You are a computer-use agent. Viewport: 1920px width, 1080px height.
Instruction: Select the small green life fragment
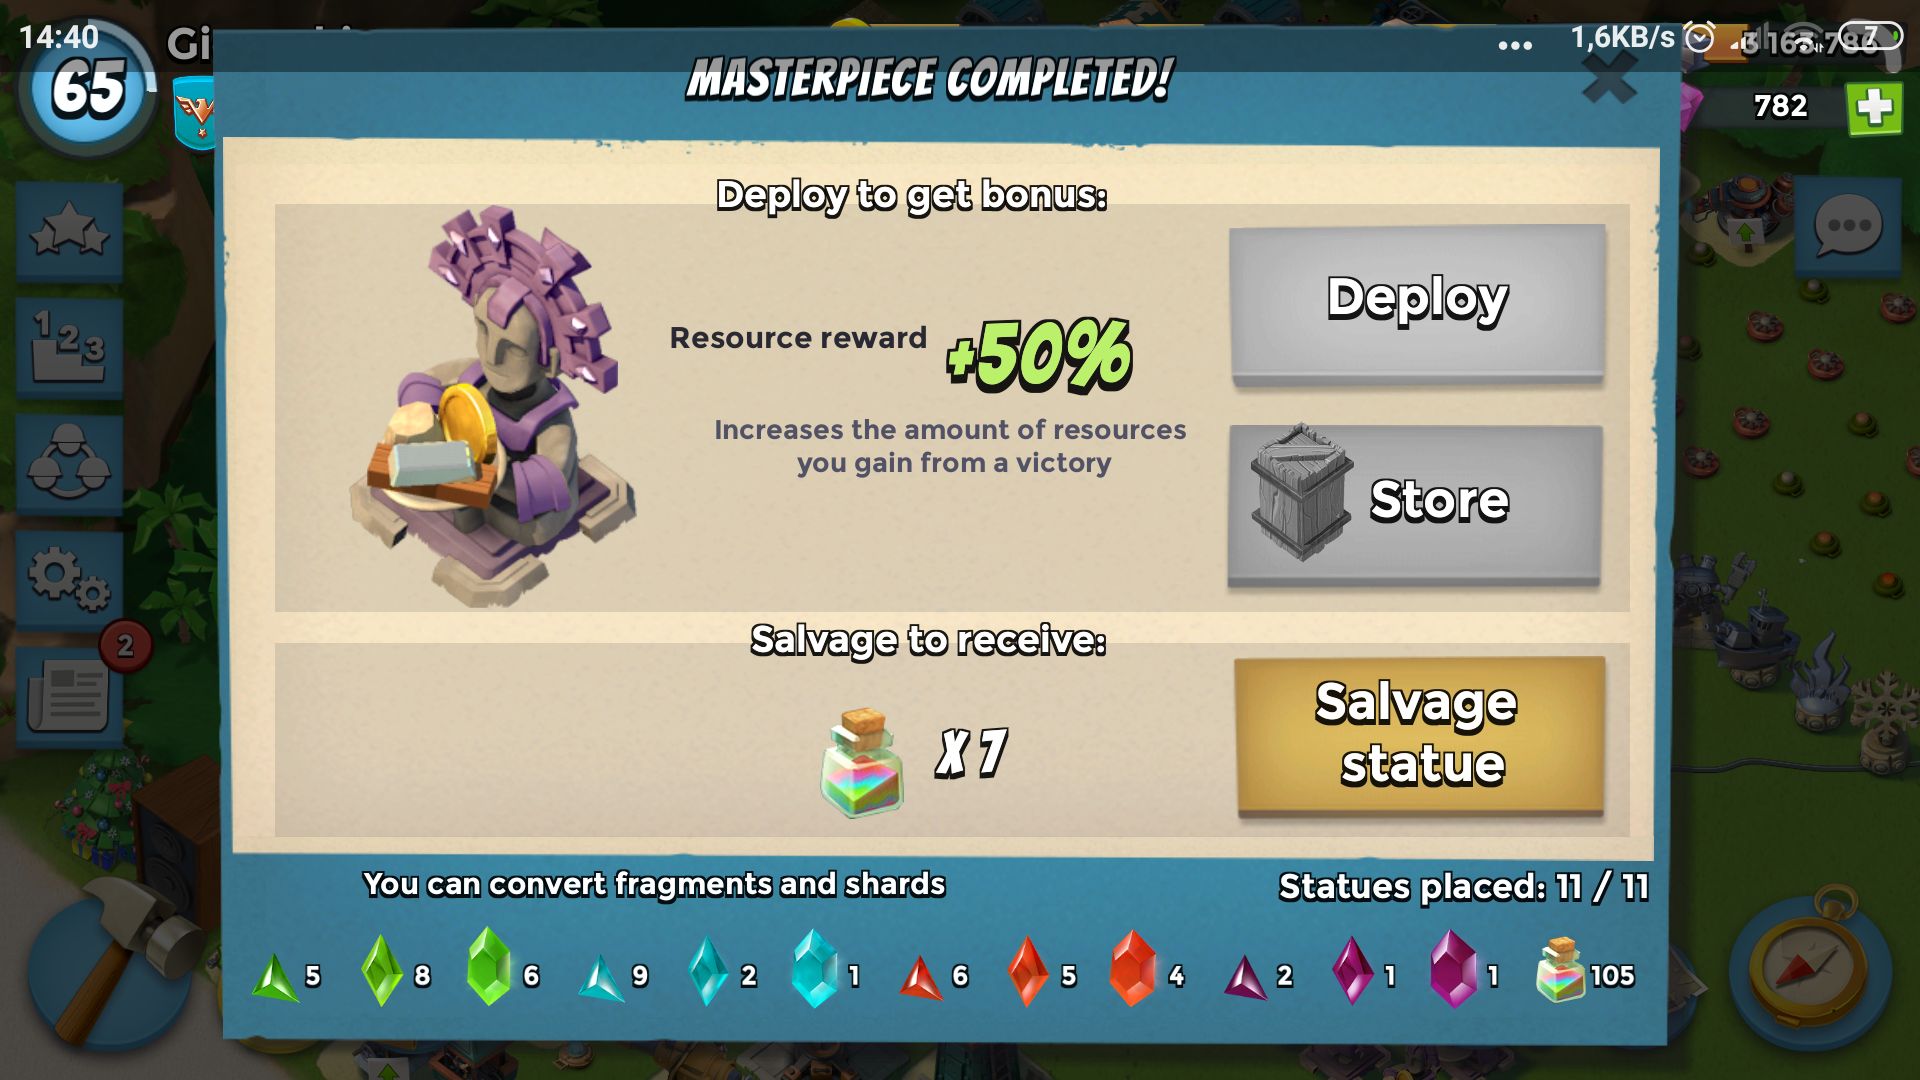[275, 977]
